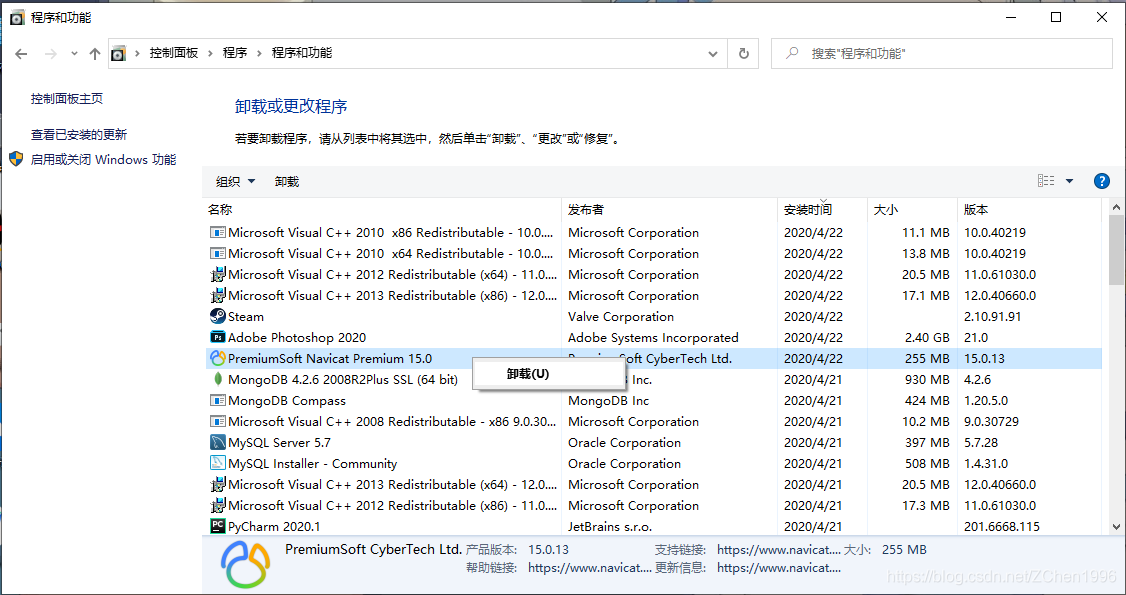
Task: Click the Steam program icon
Action: coord(218,317)
